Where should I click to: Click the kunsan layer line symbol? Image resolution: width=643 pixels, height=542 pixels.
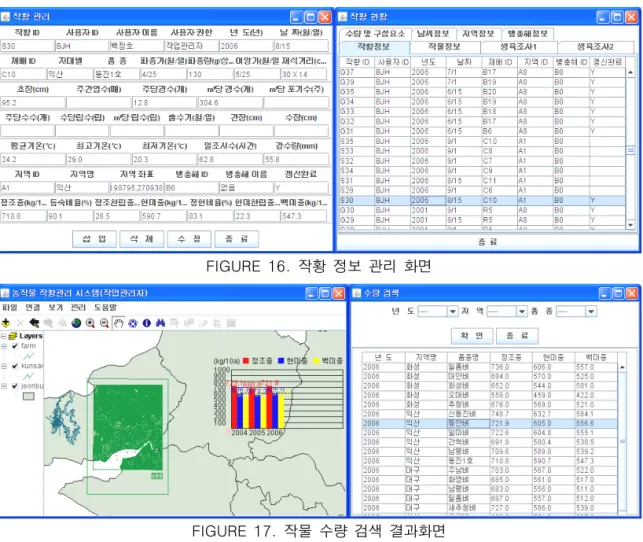click(28, 376)
